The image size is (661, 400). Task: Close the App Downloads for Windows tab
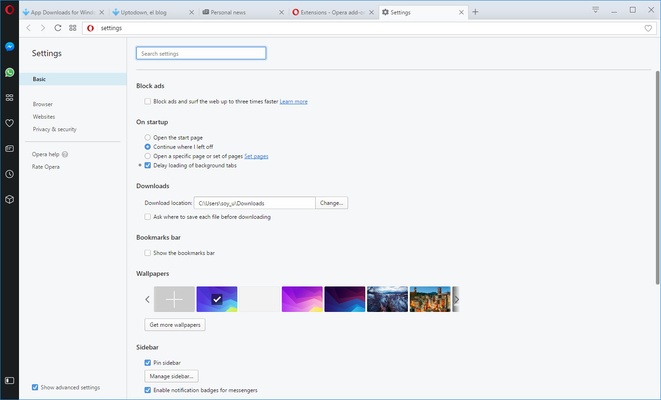point(102,12)
